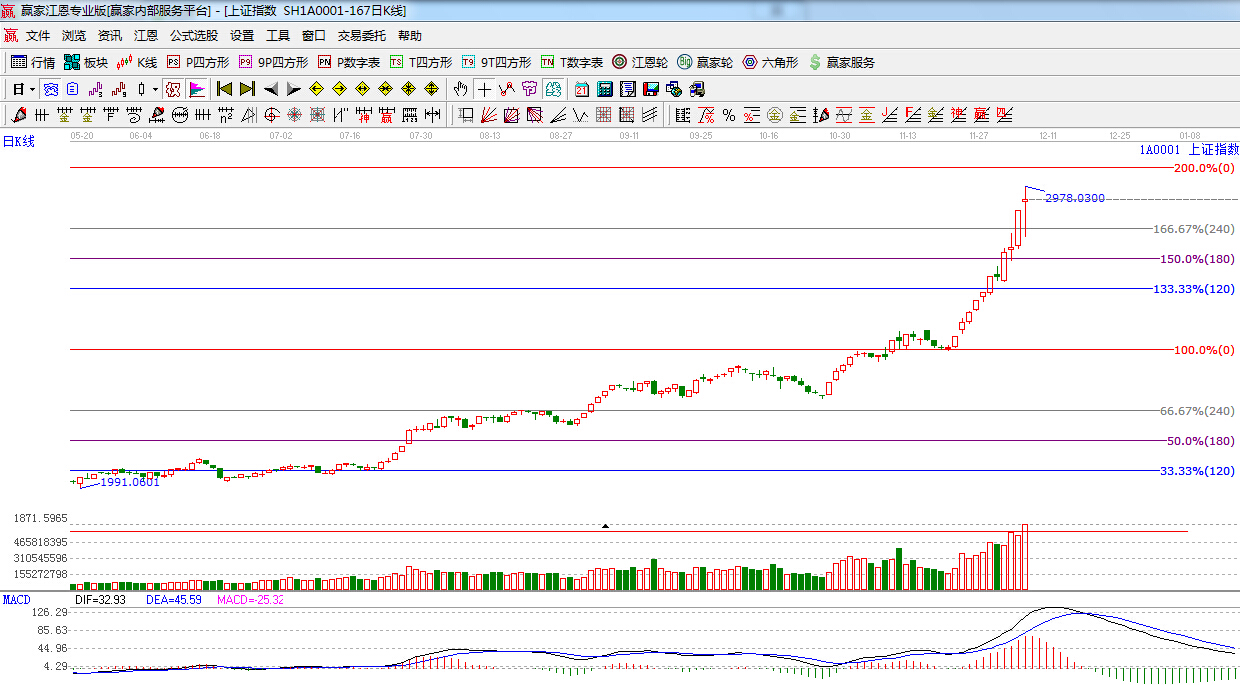Click the 赢家服务 button

pos(841,62)
